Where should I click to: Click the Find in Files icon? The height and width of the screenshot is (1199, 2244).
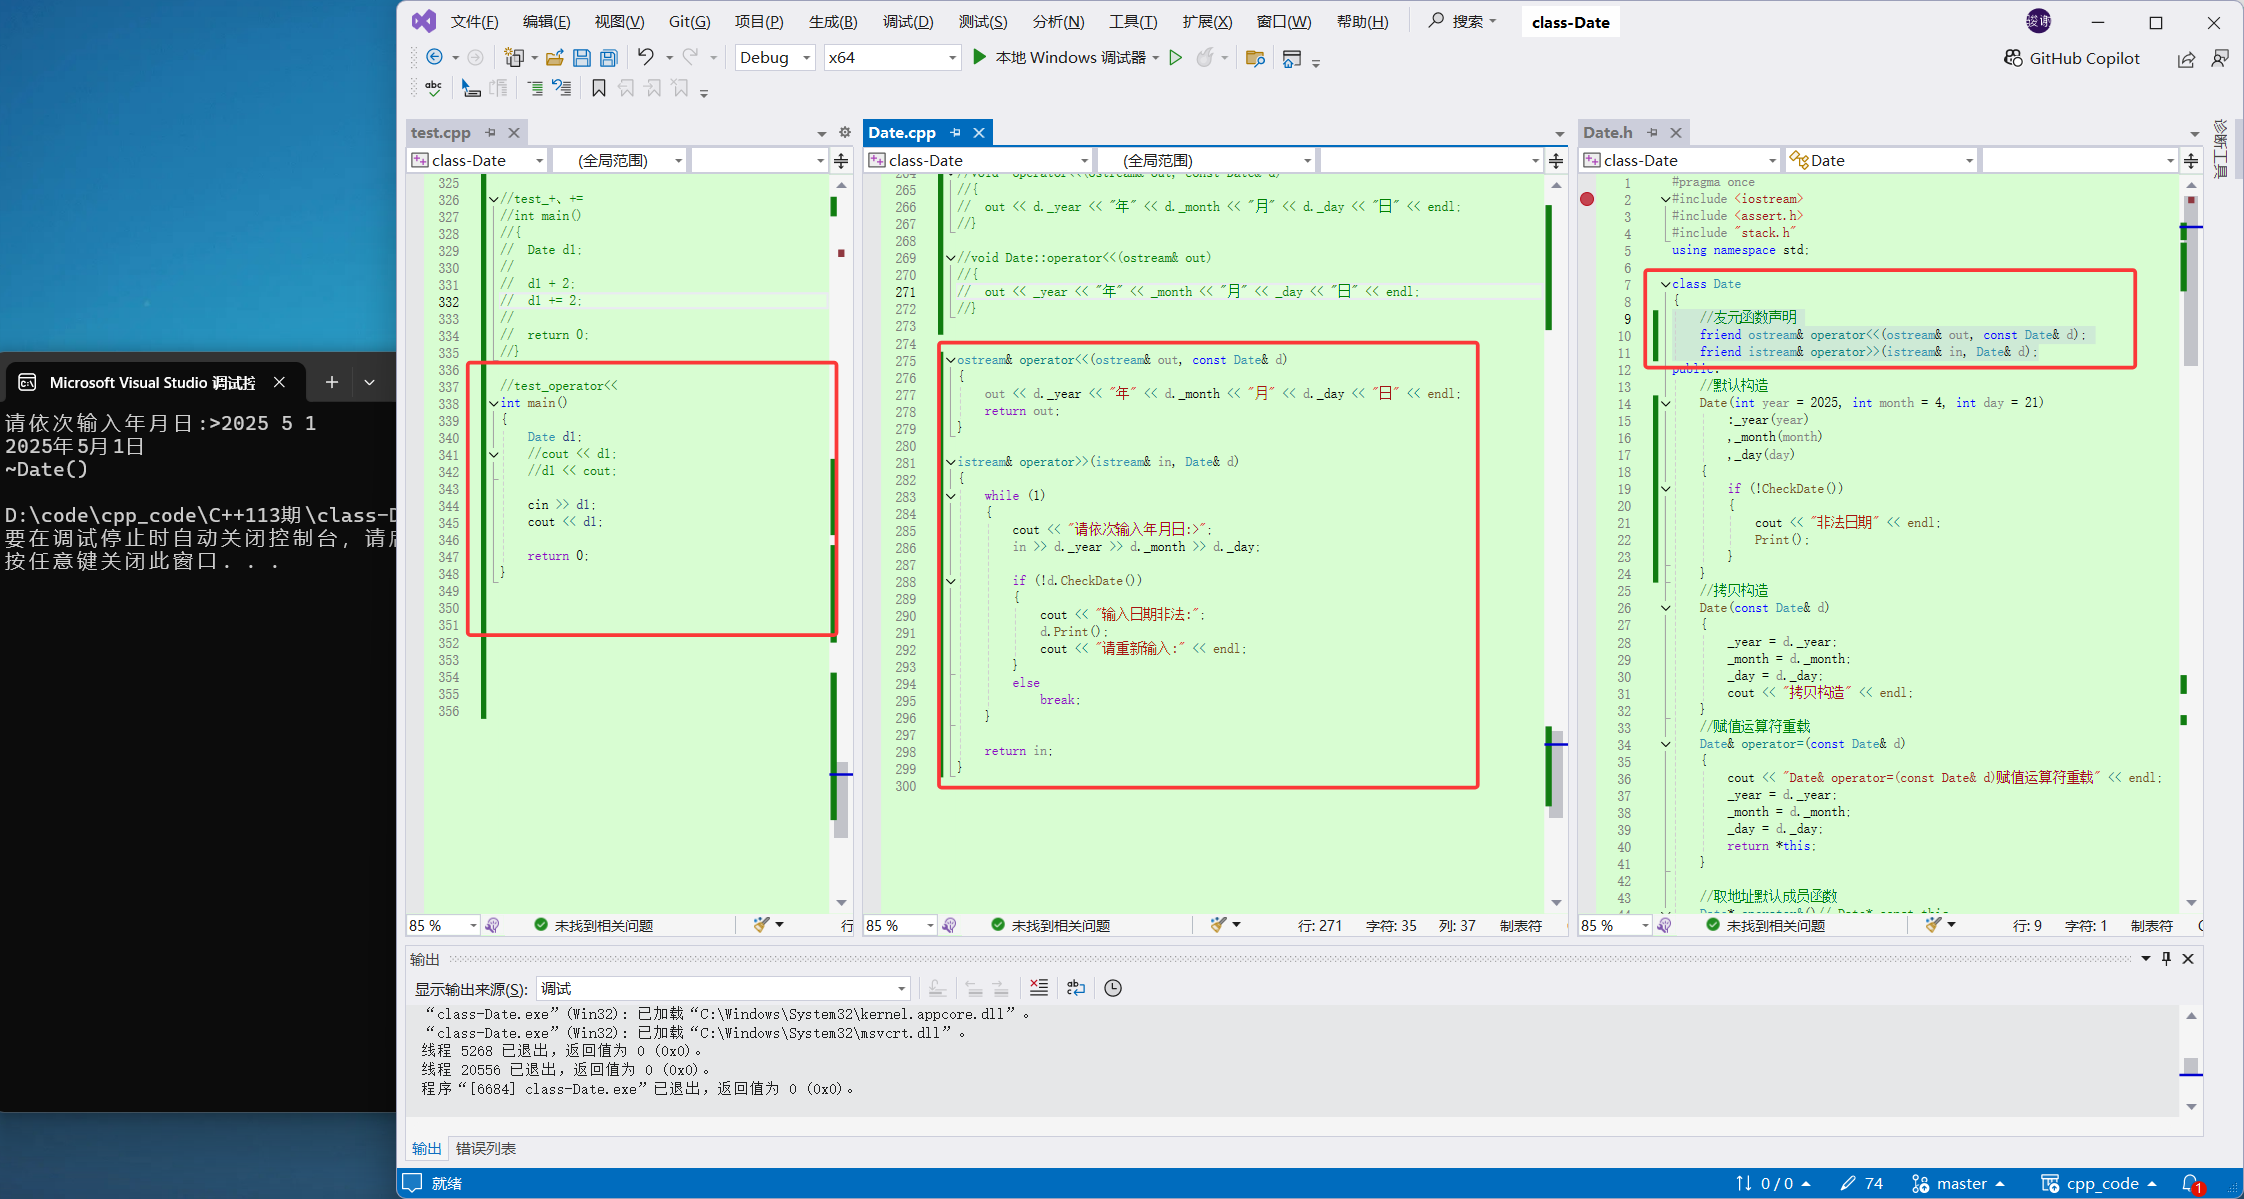coord(1255,58)
